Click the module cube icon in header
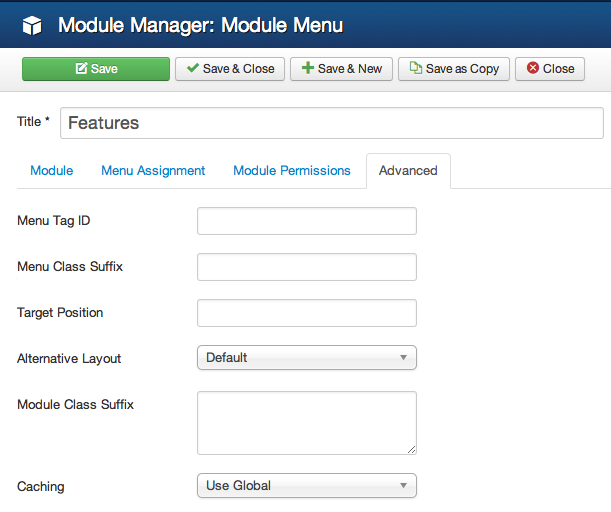This screenshot has height=512, width=611. click(x=32, y=26)
